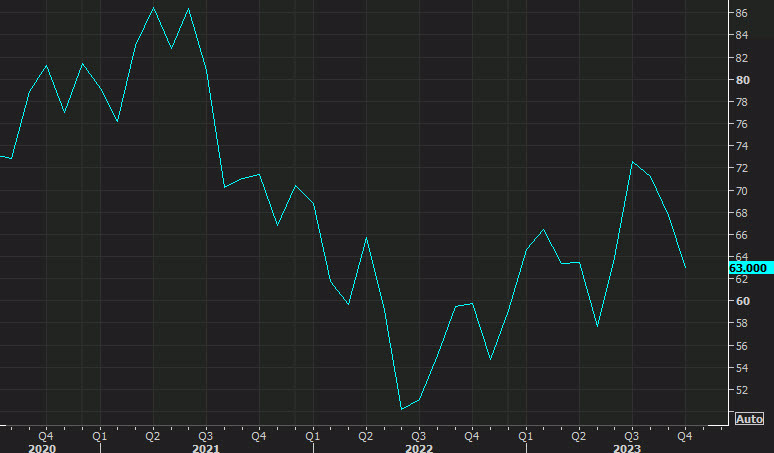Screen dimensions: 774x453
Task: Select the 2023 year label on time axis
Action: tap(627, 449)
